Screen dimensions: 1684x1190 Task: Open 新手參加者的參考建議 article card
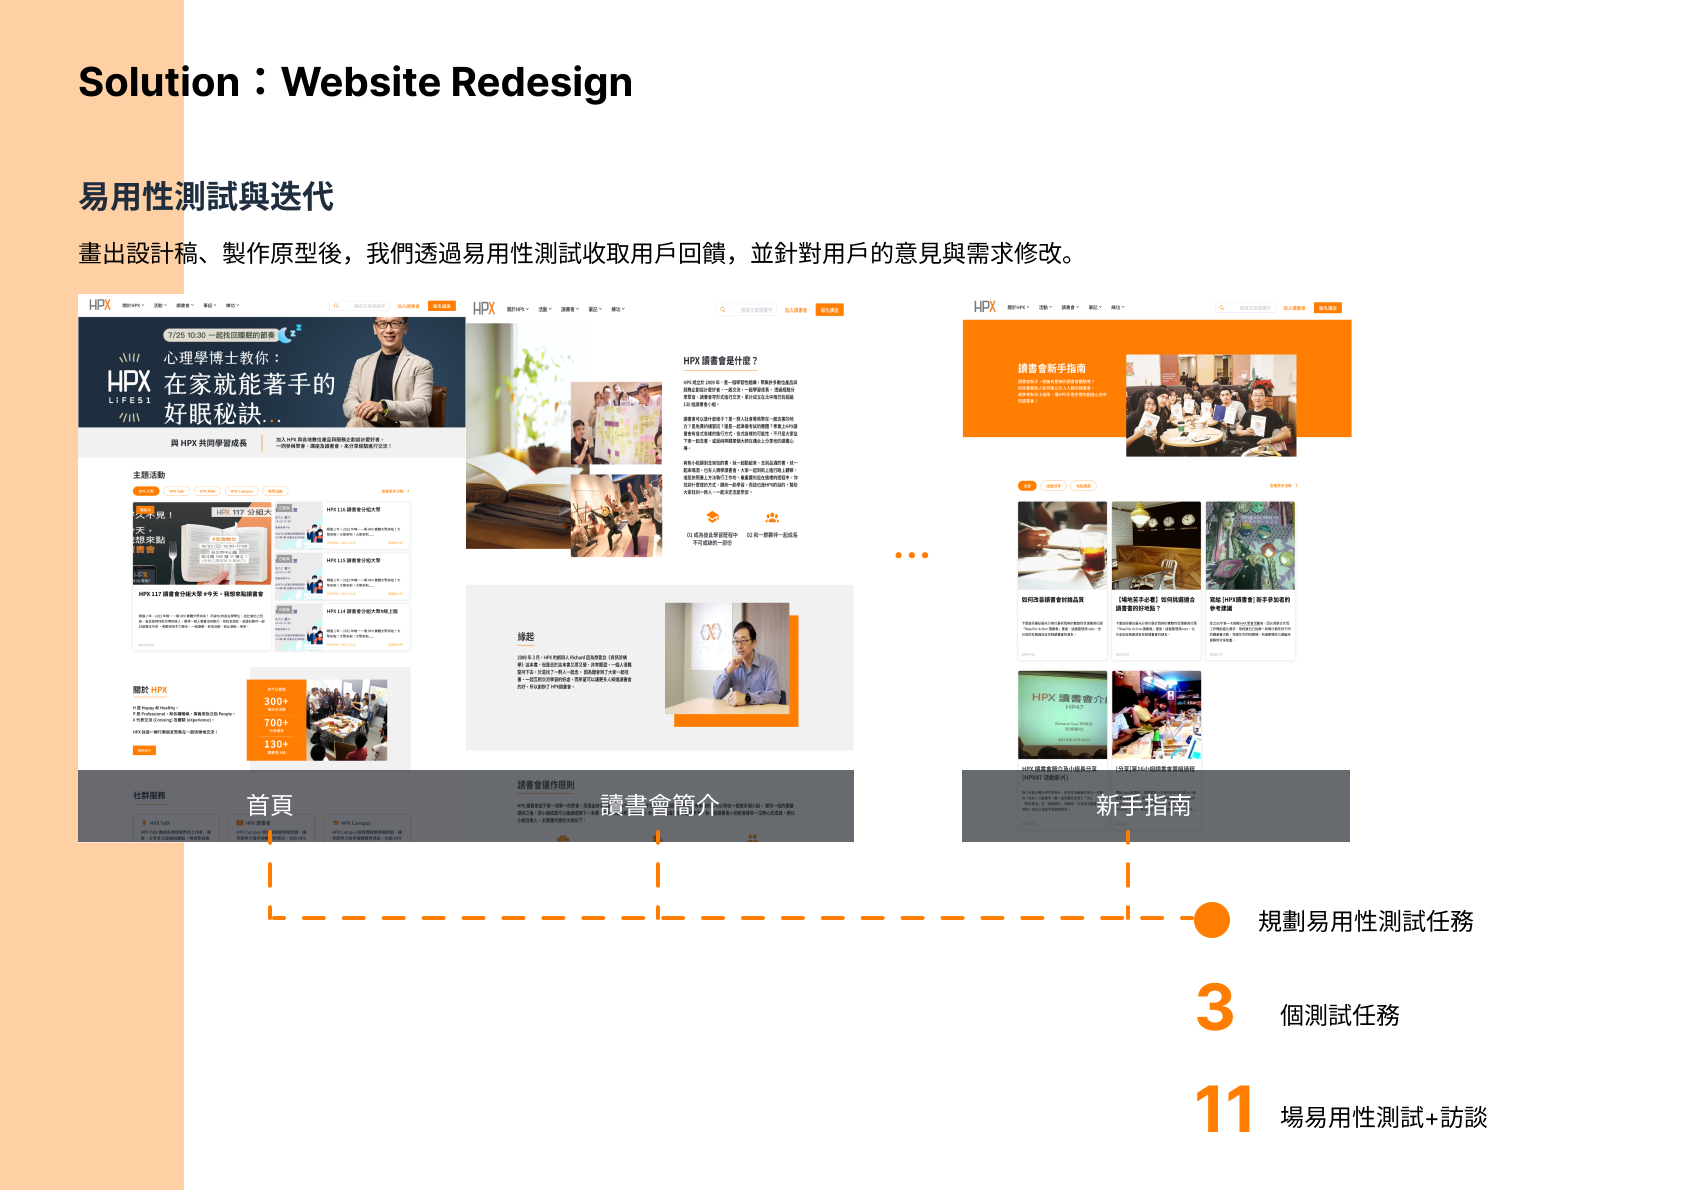pyautogui.click(x=1250, y=580)
